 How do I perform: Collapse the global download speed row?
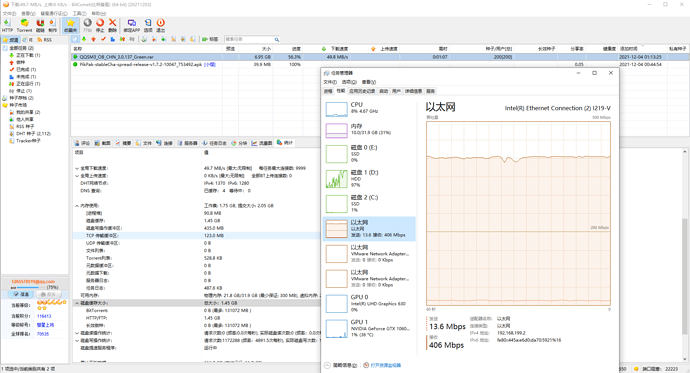tap(77, 168)
